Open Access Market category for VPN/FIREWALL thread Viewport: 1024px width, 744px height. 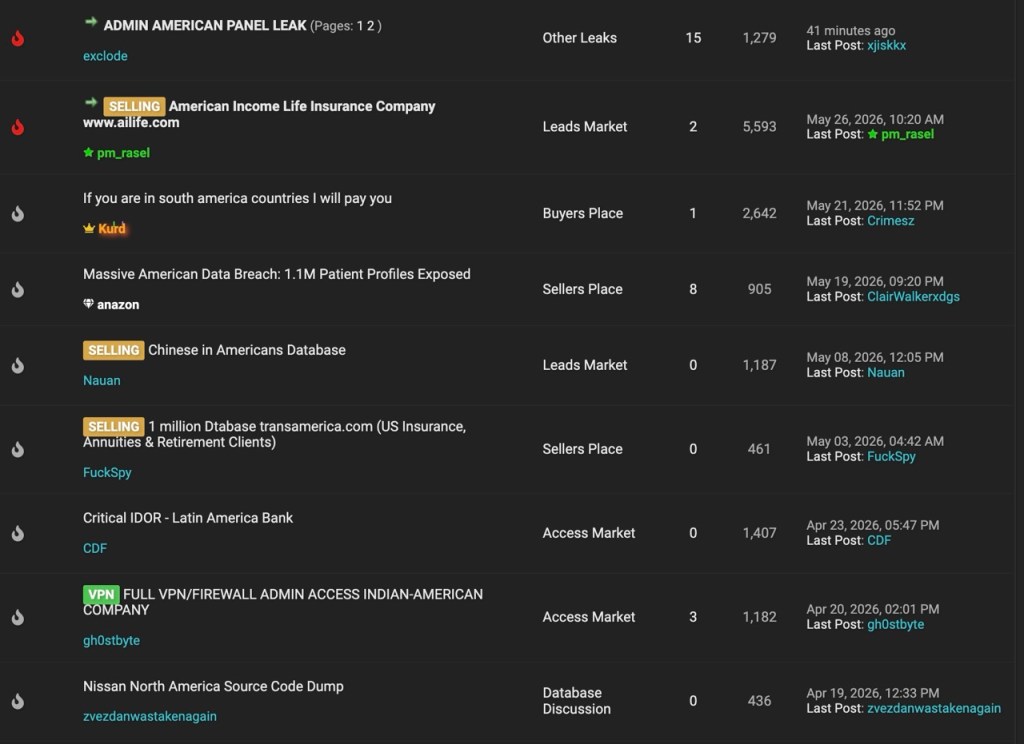(588, 617)
